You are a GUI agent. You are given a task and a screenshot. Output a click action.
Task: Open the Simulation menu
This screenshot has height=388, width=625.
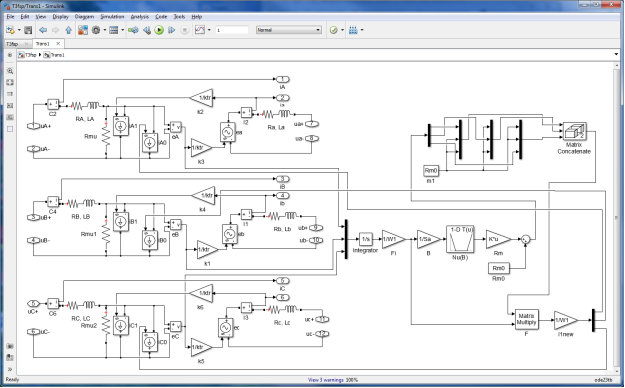[112, 17]
